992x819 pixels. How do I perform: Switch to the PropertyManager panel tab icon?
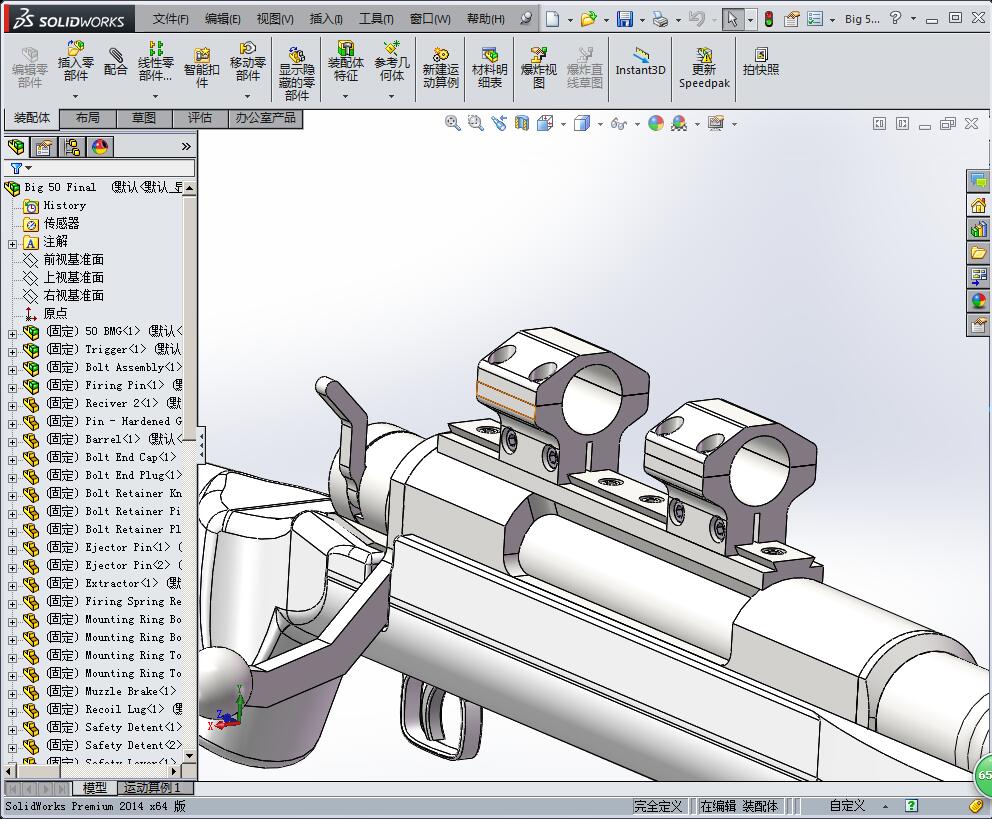click(x=44, y=147)
